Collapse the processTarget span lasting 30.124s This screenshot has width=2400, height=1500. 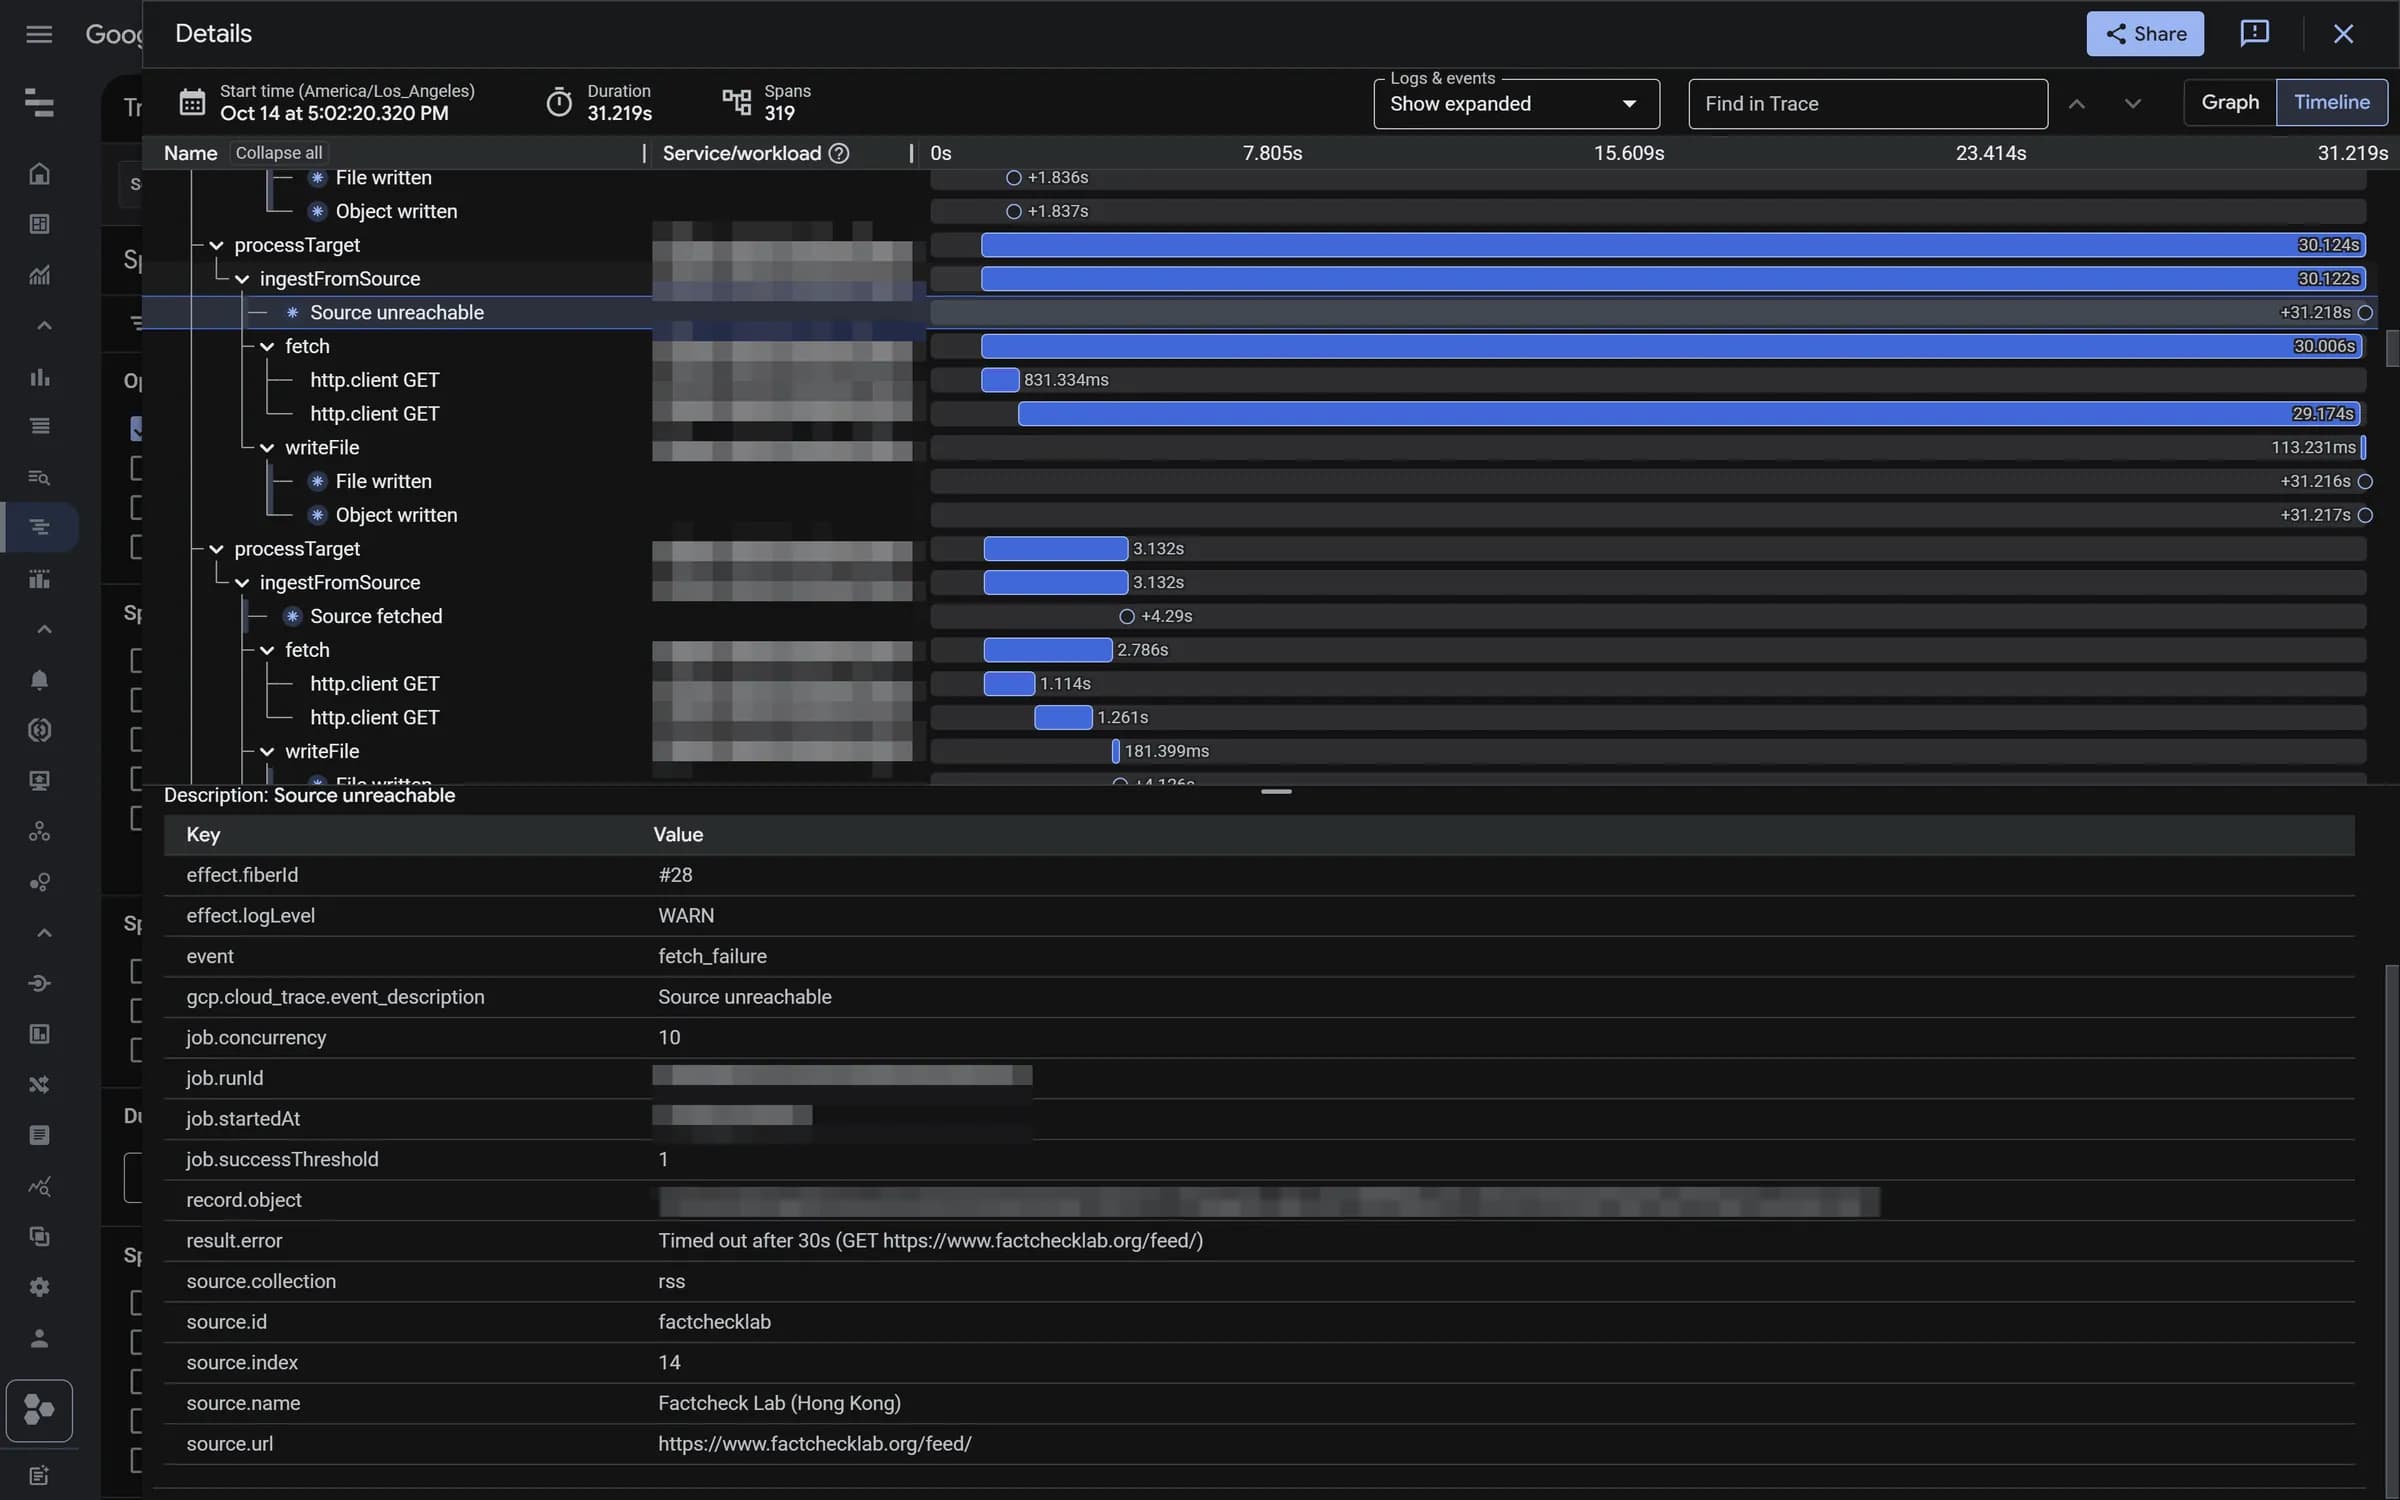point(216,245)
